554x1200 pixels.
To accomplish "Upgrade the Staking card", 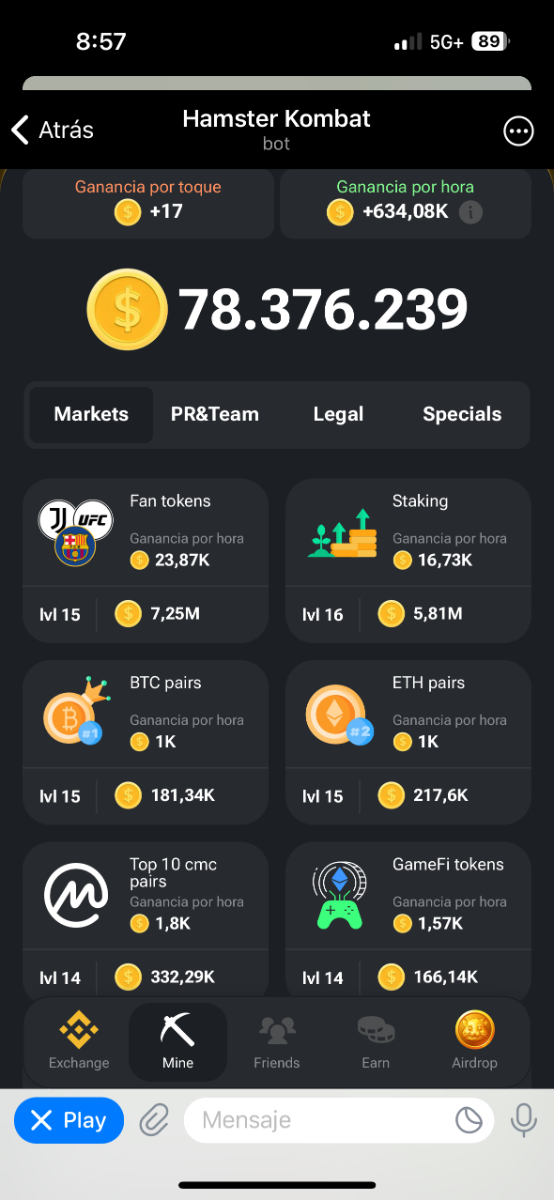I will (x=408, y=560).
